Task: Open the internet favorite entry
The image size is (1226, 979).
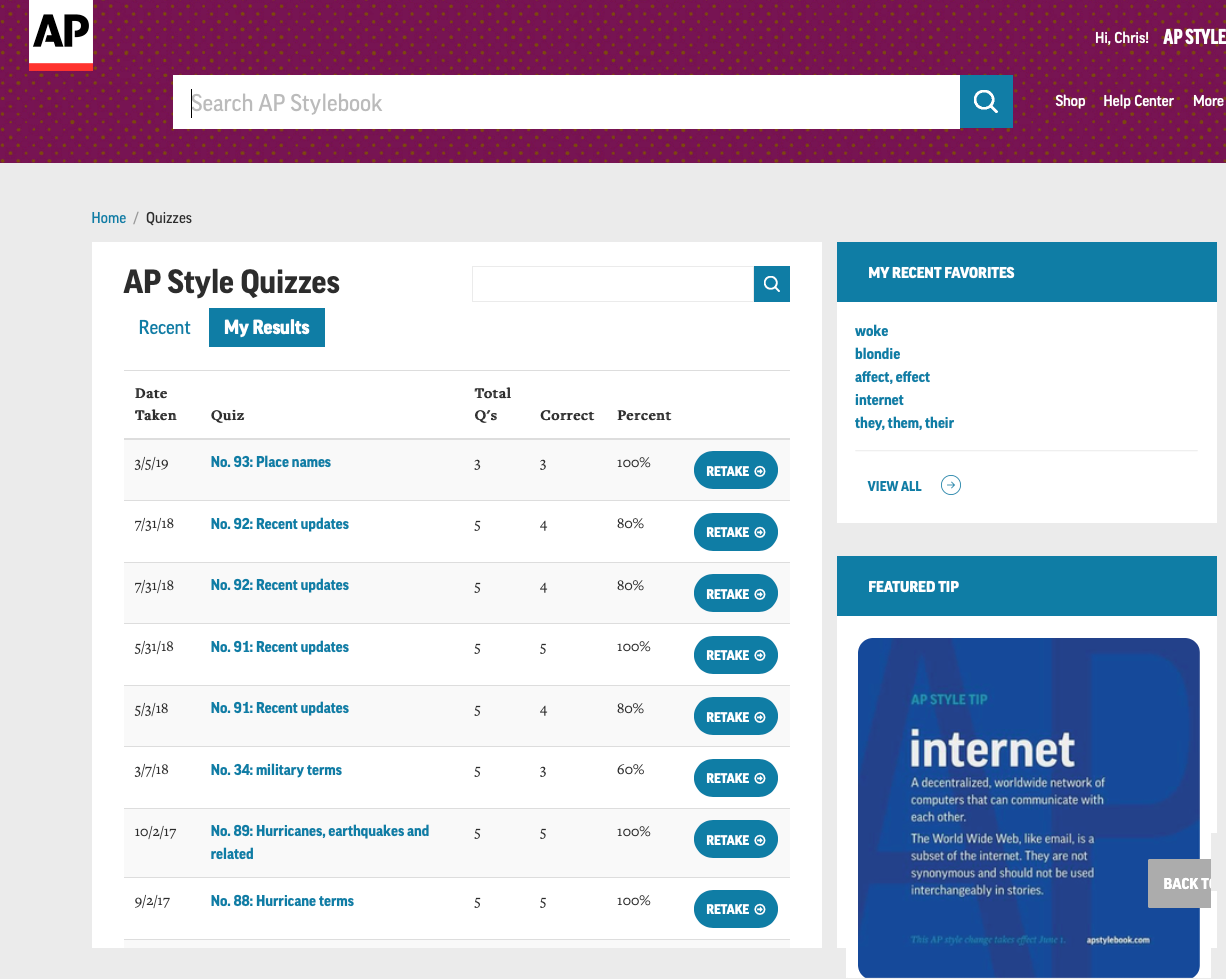Action: tap(879, 400)
